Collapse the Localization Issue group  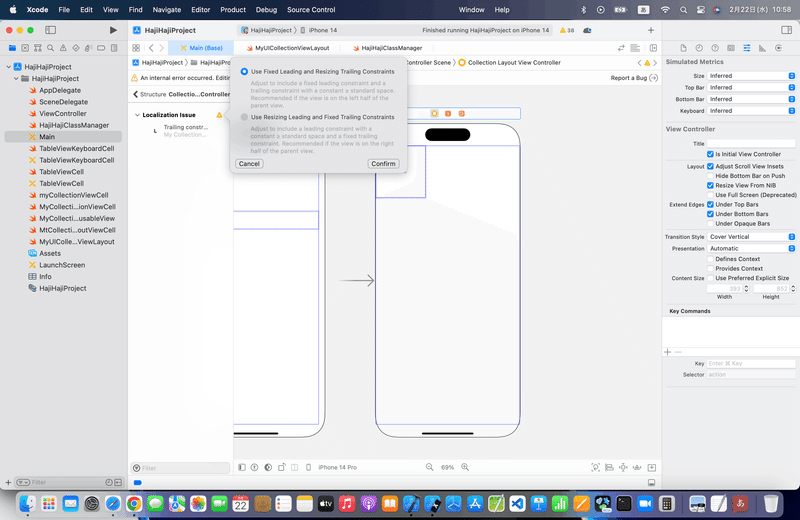coord(137,115)
